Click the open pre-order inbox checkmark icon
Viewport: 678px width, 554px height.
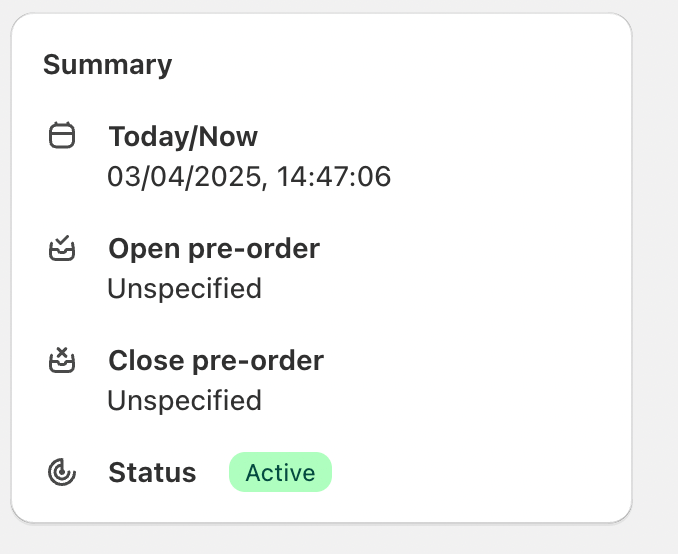62,248
